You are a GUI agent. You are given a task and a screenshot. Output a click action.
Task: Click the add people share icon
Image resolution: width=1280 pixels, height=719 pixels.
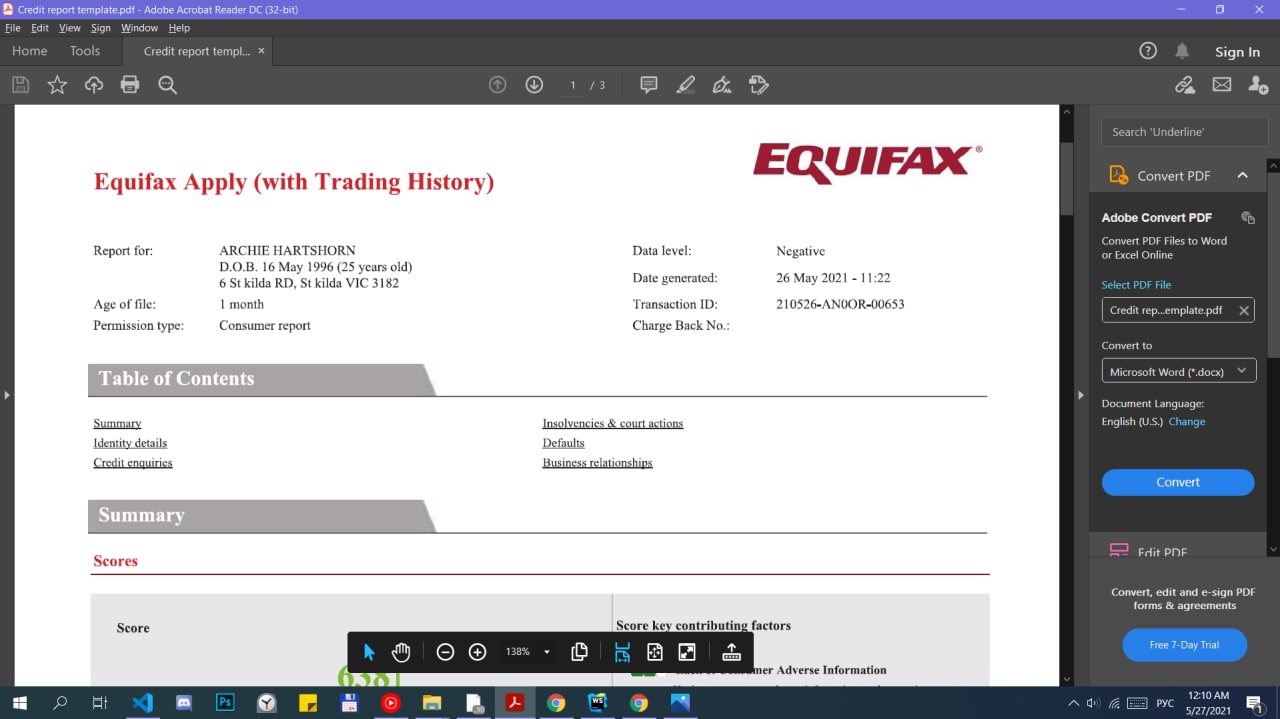pos(1259,85)
